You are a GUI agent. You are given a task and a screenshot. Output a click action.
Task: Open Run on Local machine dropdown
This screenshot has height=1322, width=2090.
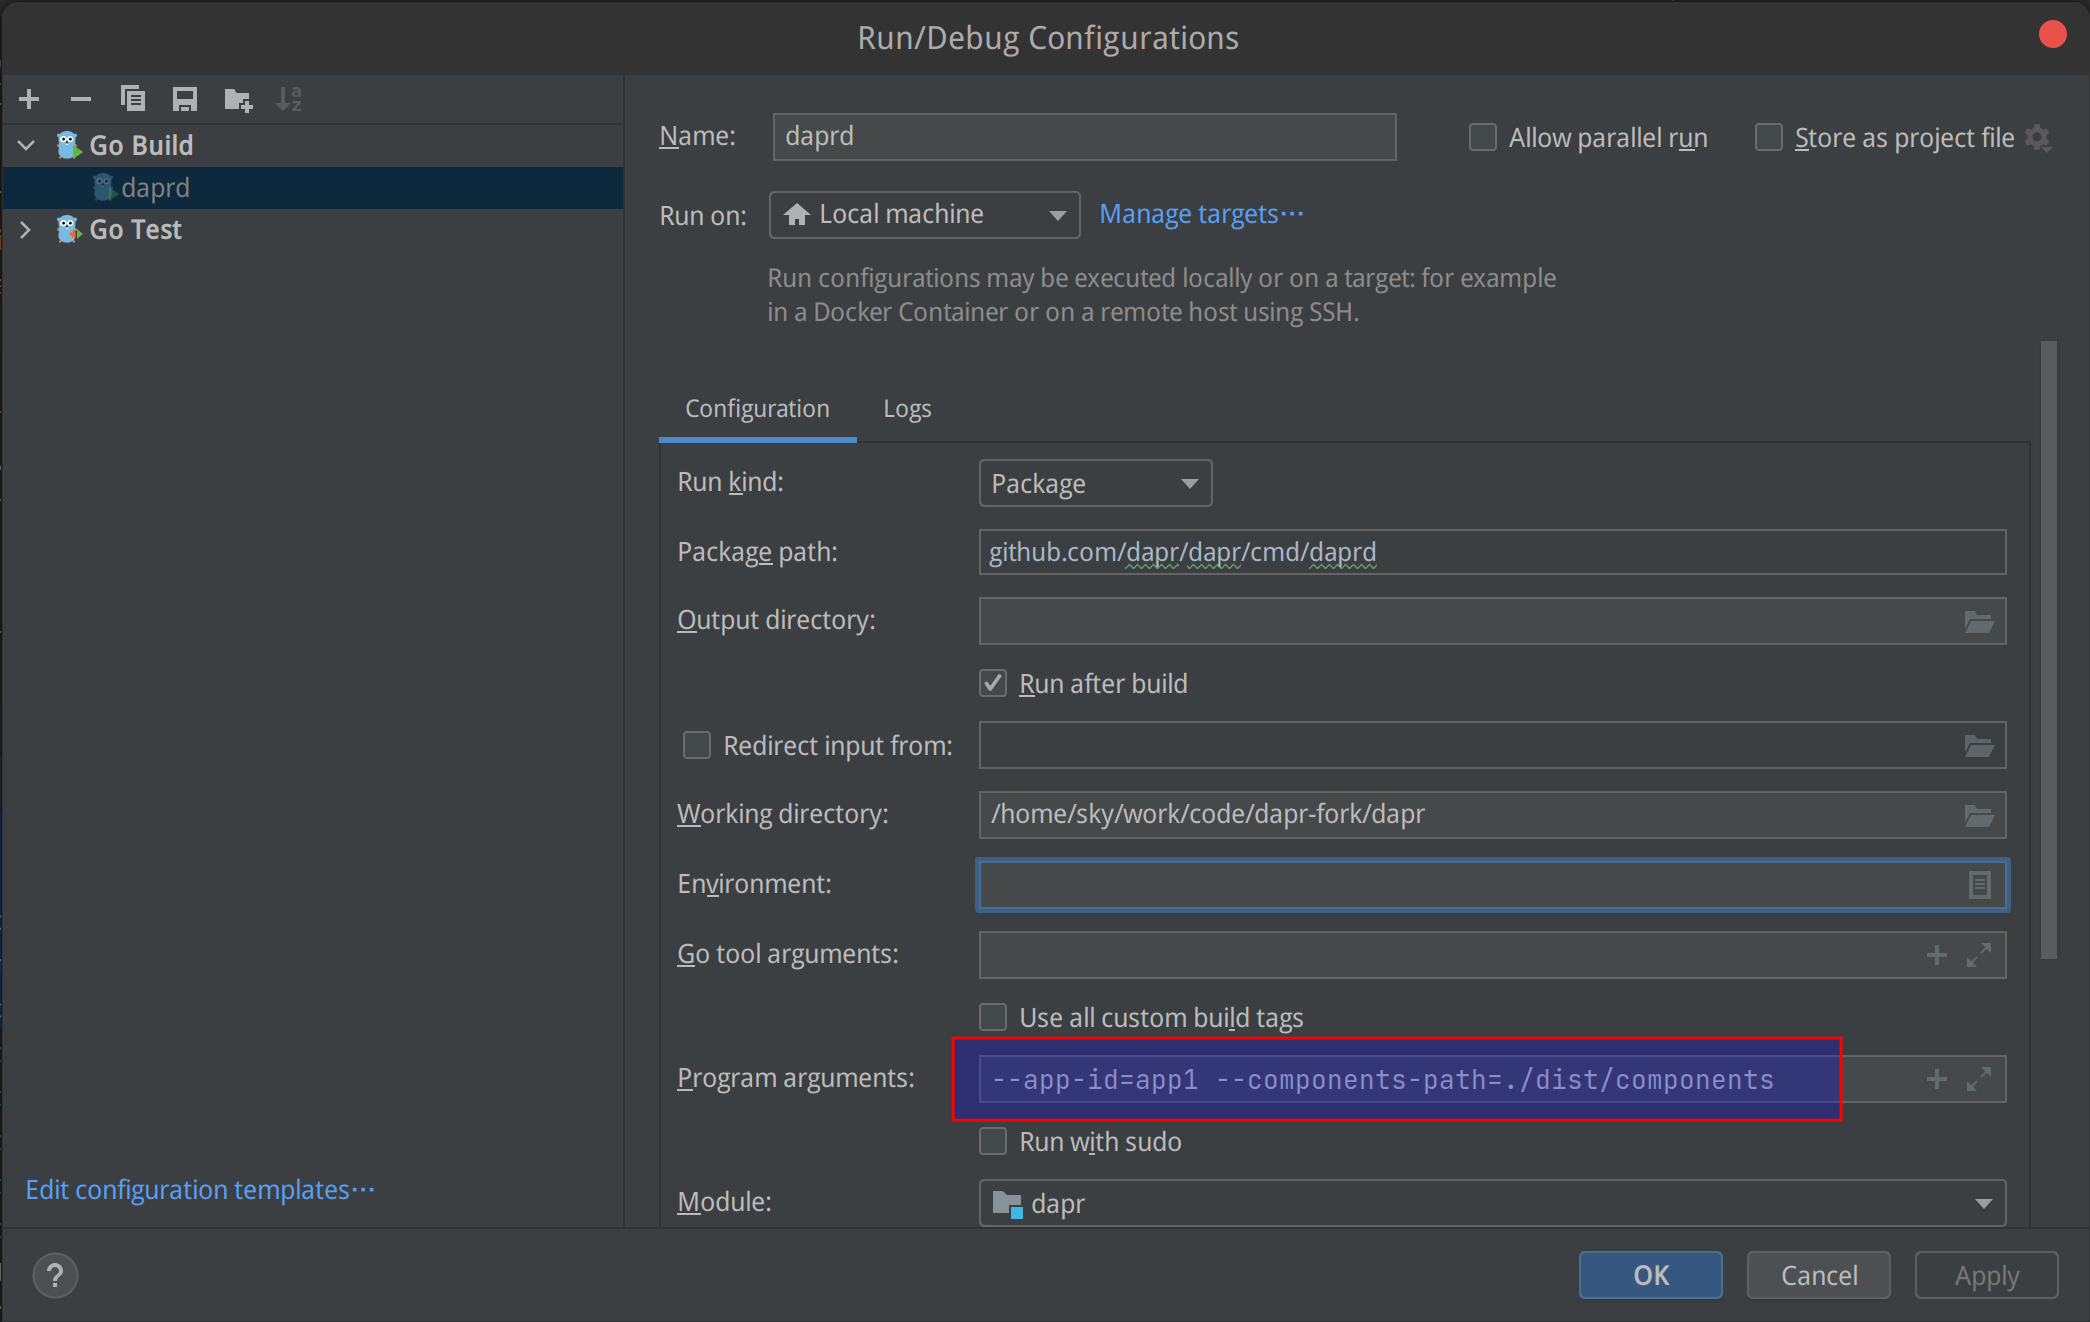coord(924,215)
